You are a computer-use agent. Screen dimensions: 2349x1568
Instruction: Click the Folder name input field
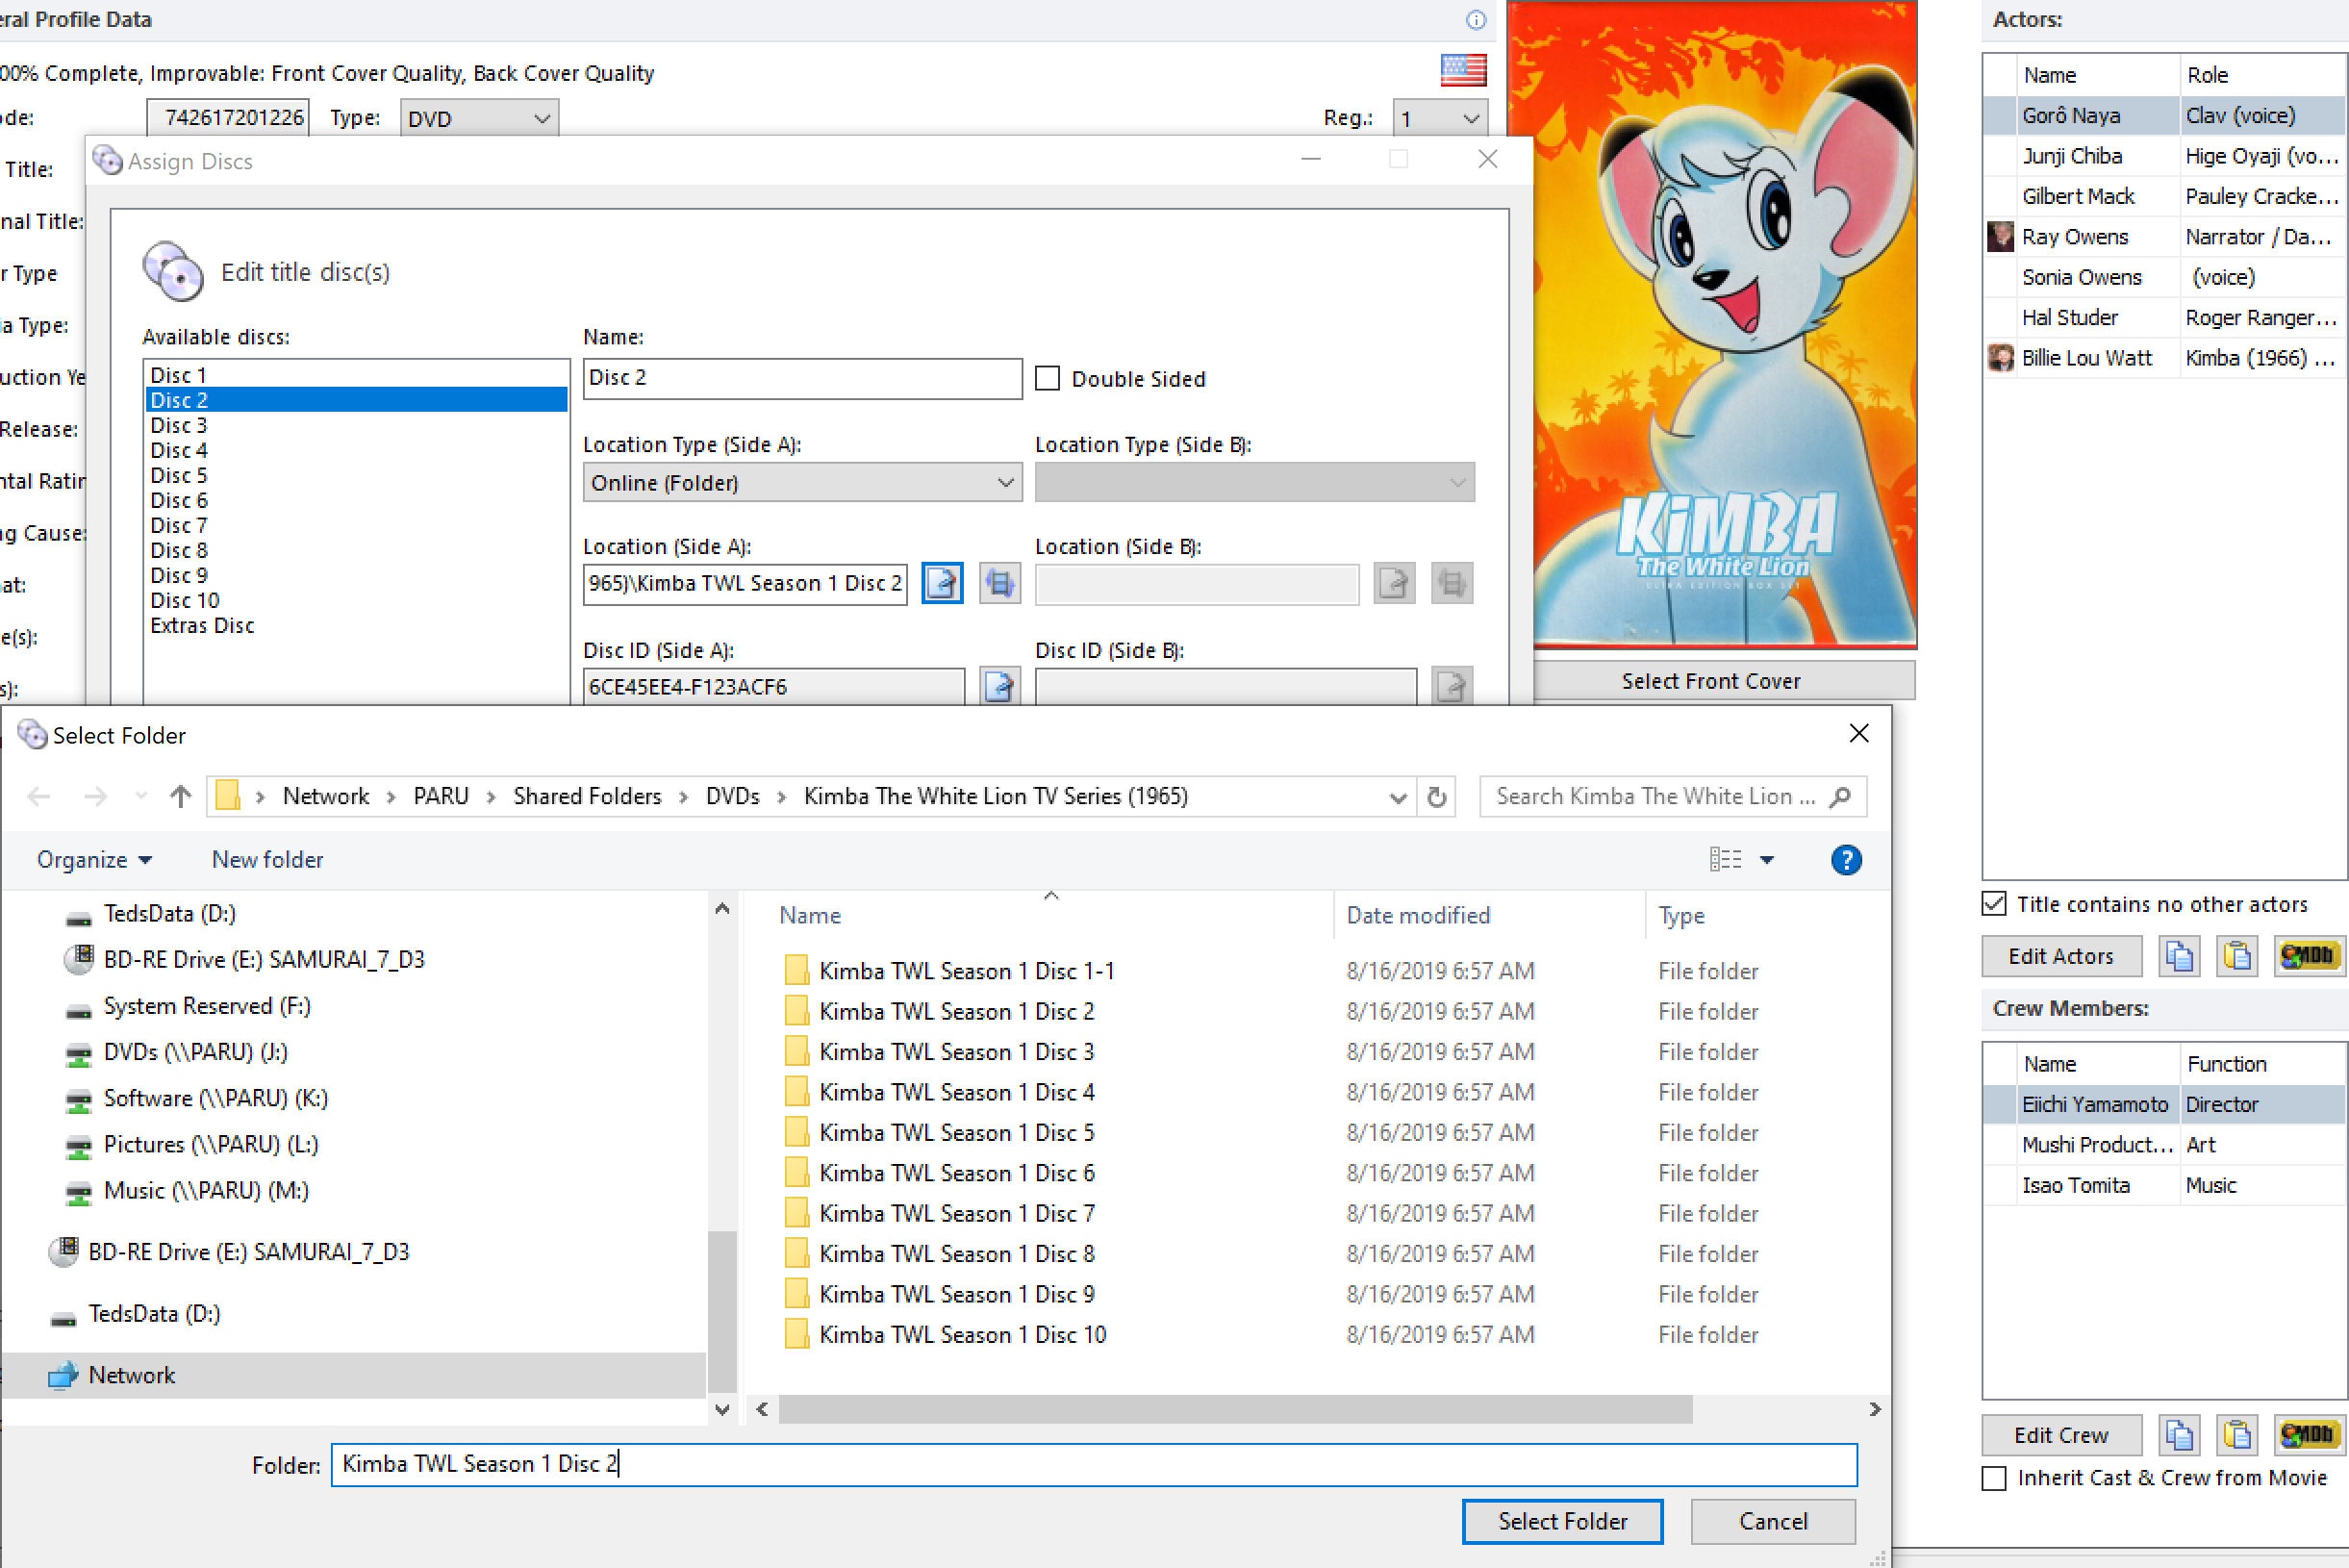point(1094,1464)
